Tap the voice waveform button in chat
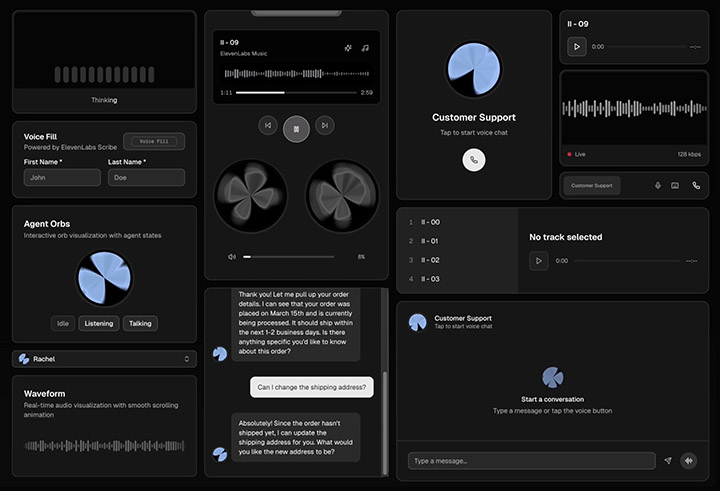Screen dimensions: 720x491 pos(688,461)
